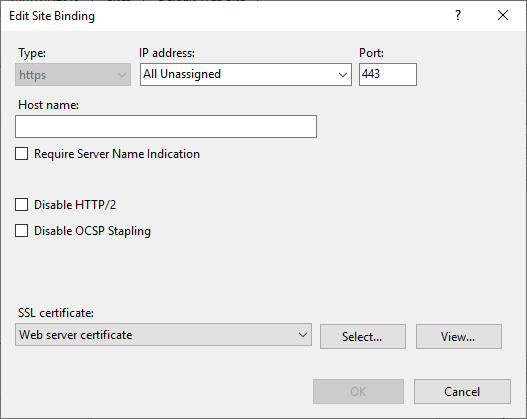This screenshot has height=419, width=527.
Task: Tick the Disable HTTP/2 checkbox
Action: pyautogui.click(x=22, y=205)
